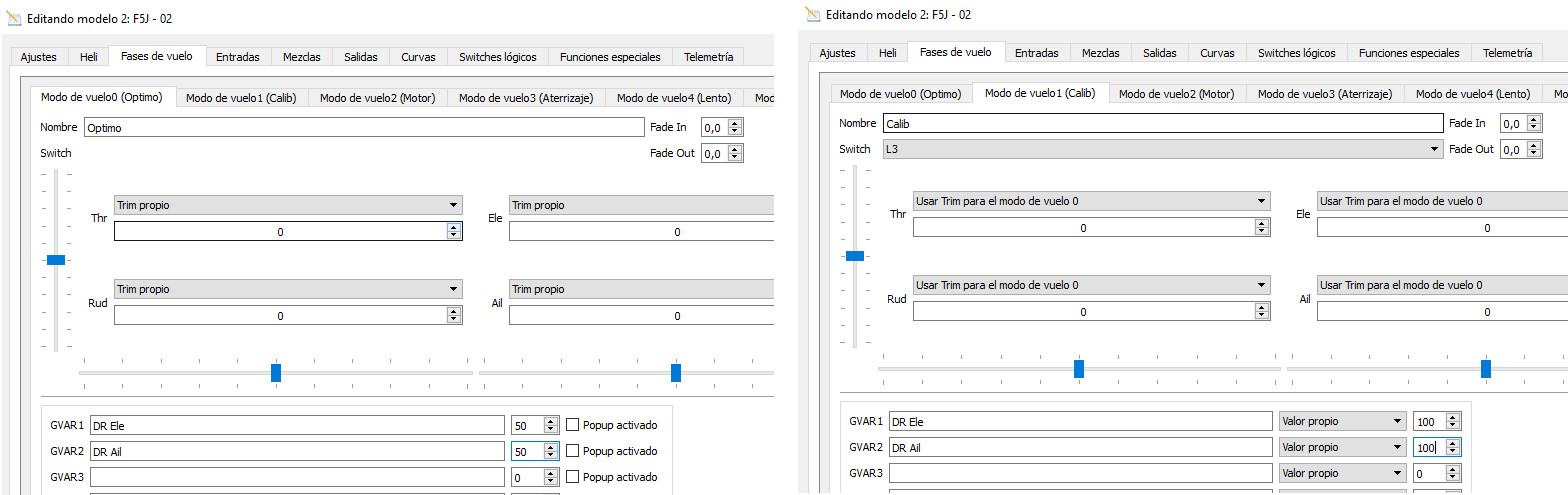Expand the Thr 'Trim propio' dropdown
Screen dimensions: 1568x495
click(288, 205)
